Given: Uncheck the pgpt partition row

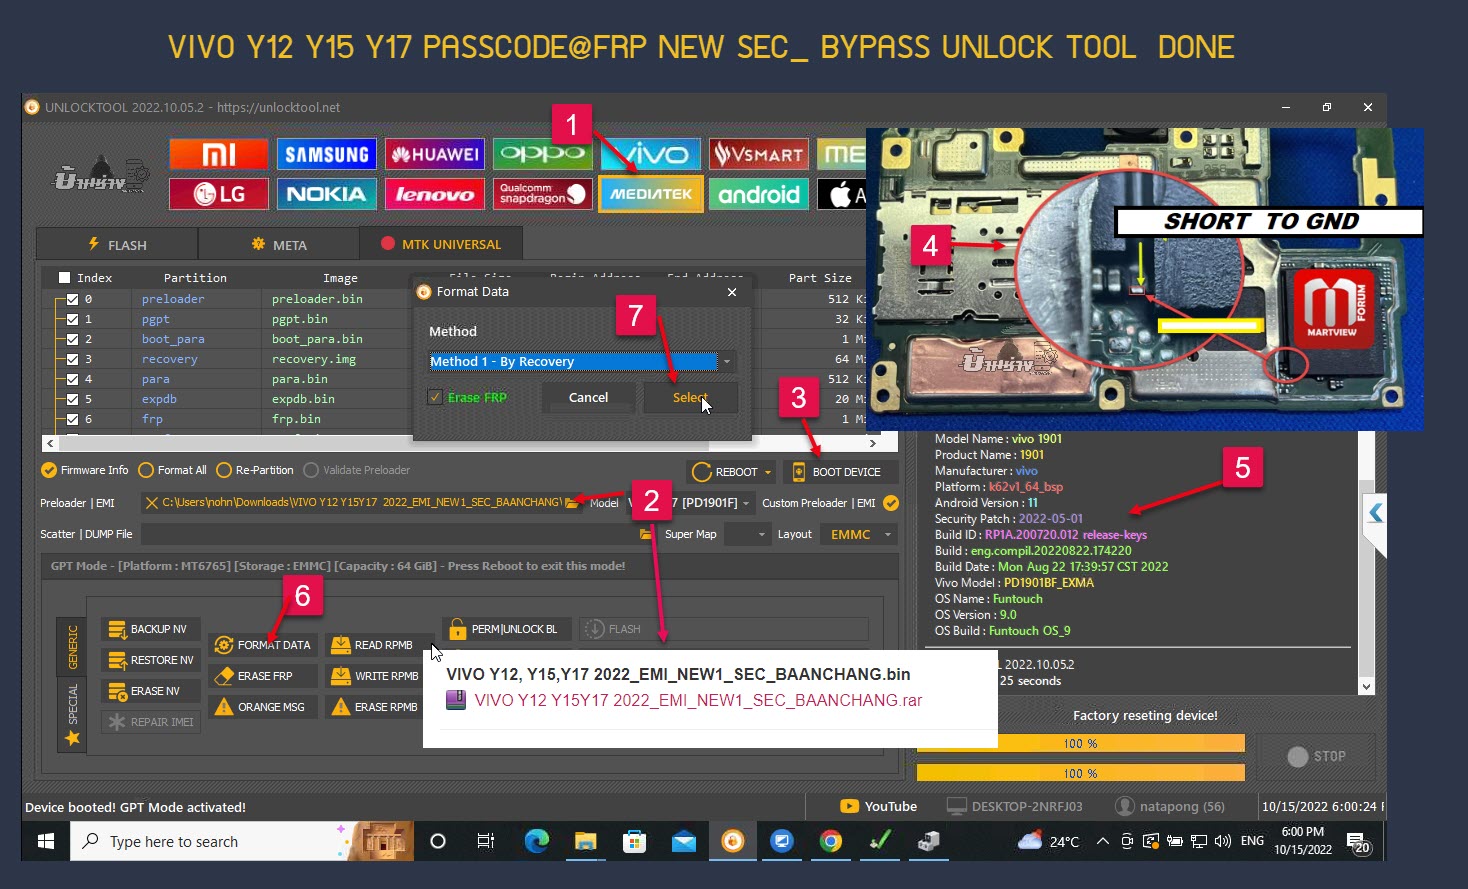Looking at the screenshot, I should (72, 319).
